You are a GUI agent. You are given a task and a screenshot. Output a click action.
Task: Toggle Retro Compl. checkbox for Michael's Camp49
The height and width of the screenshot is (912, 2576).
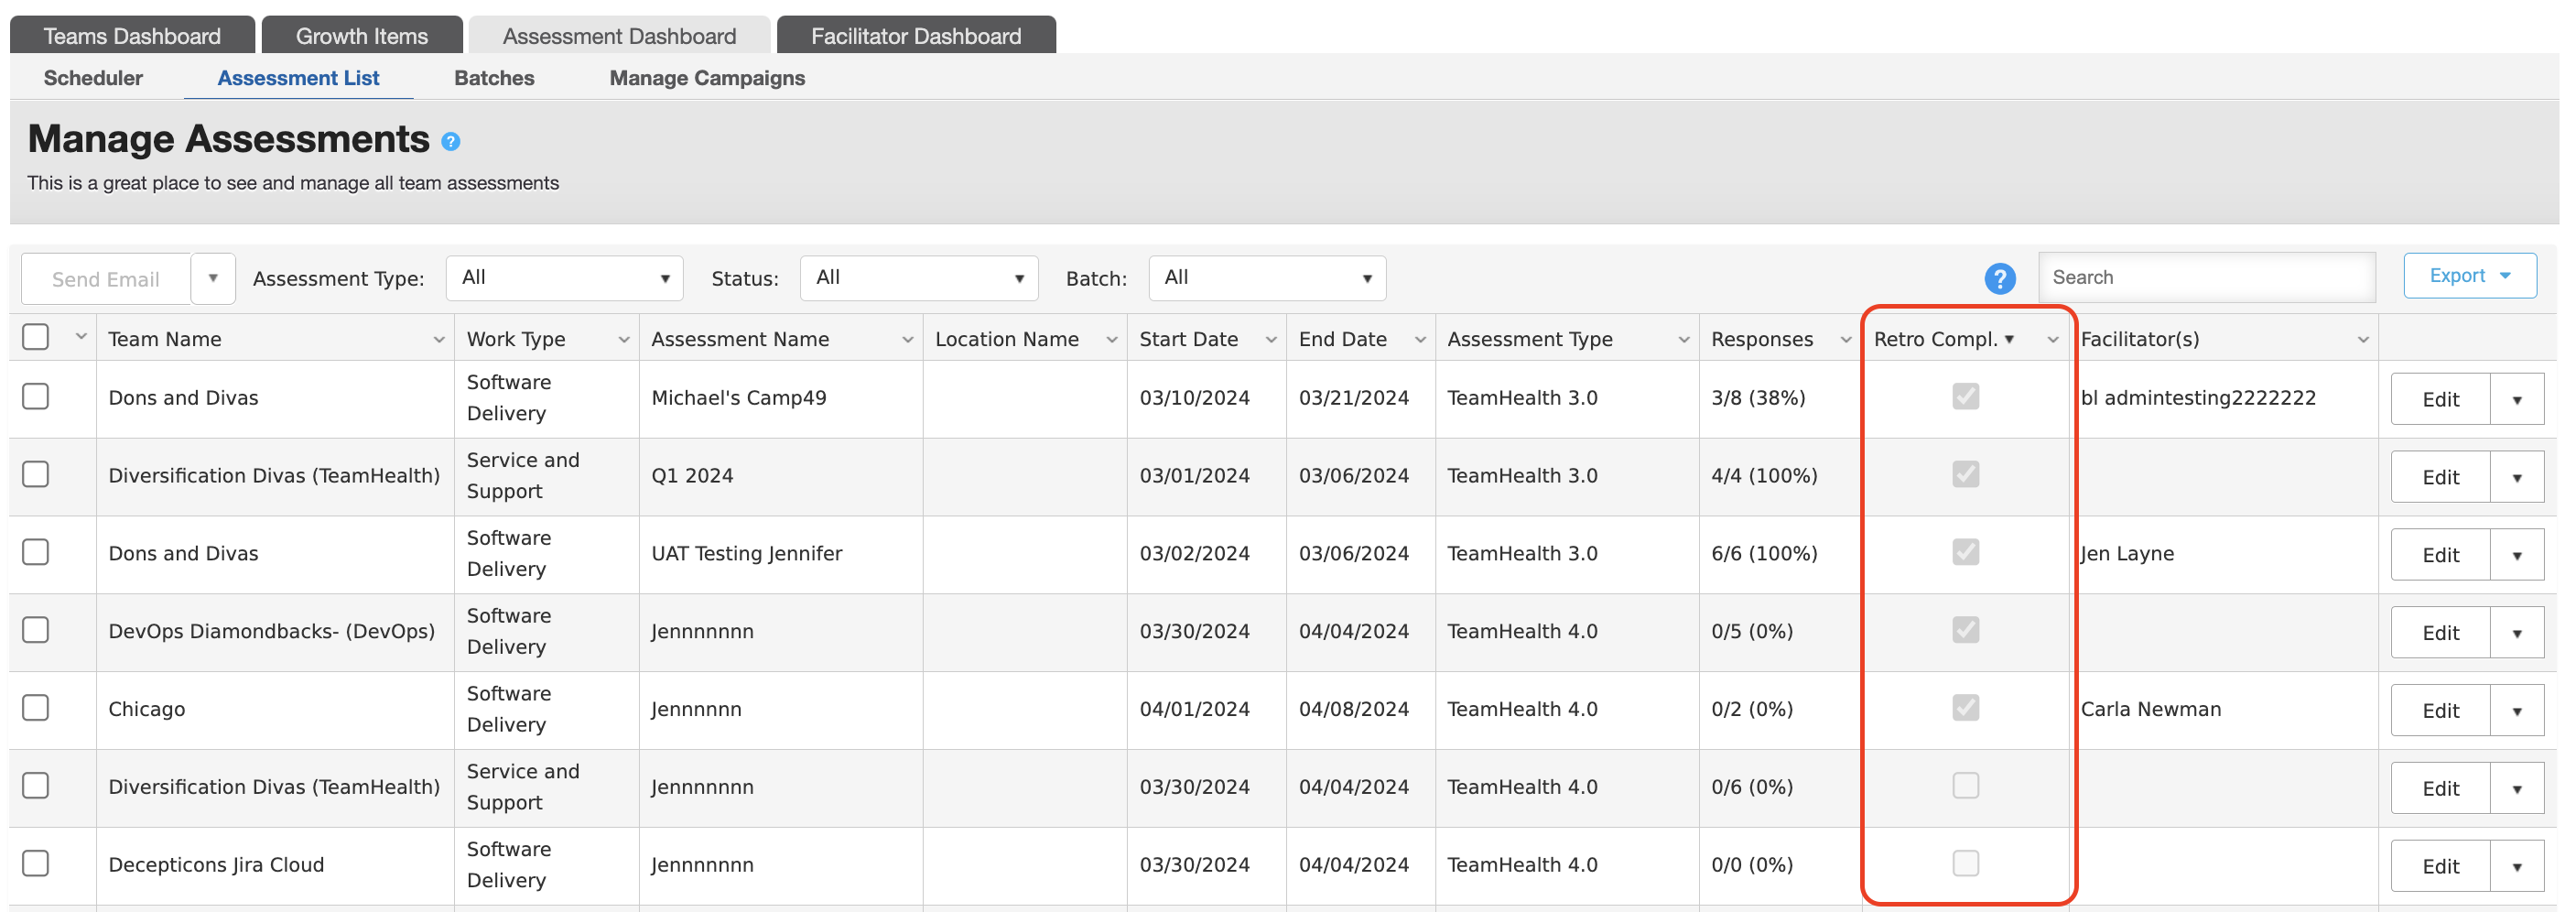[x=1966, y=396]
